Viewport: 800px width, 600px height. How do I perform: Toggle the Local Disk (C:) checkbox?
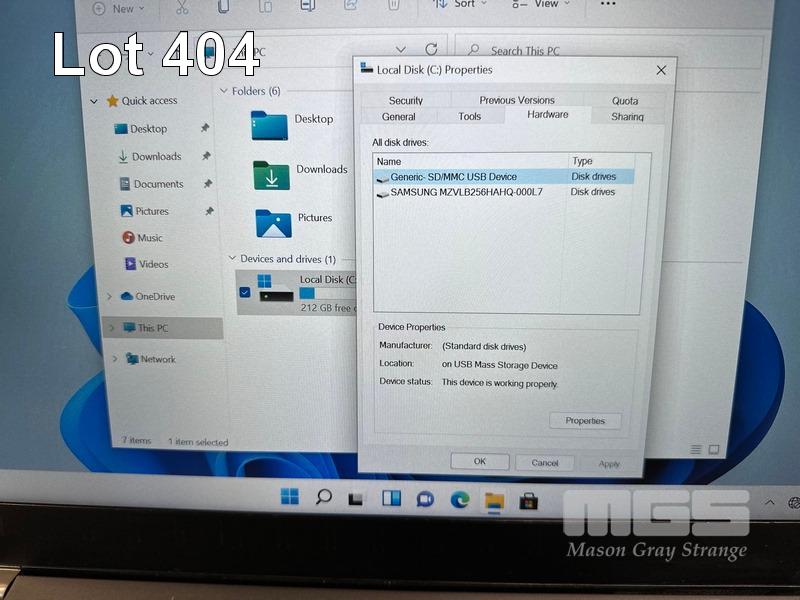[246, 292]
